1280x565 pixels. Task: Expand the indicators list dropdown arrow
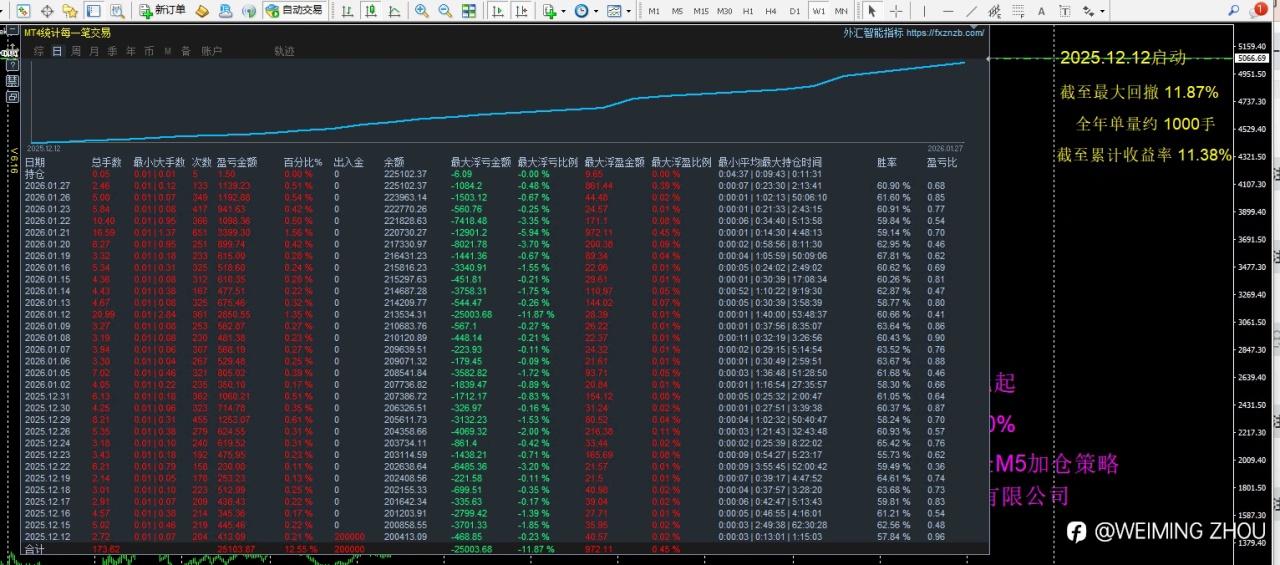click(x=562, y=11)
